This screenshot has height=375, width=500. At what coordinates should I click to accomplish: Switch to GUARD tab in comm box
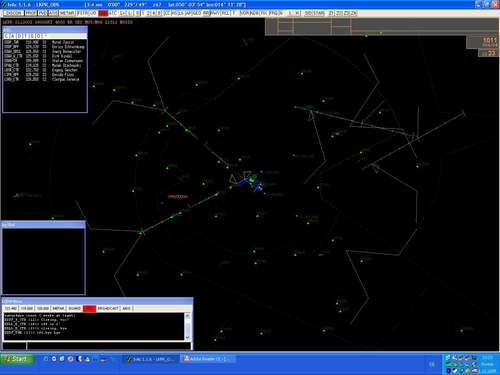(x=75, y=309)
